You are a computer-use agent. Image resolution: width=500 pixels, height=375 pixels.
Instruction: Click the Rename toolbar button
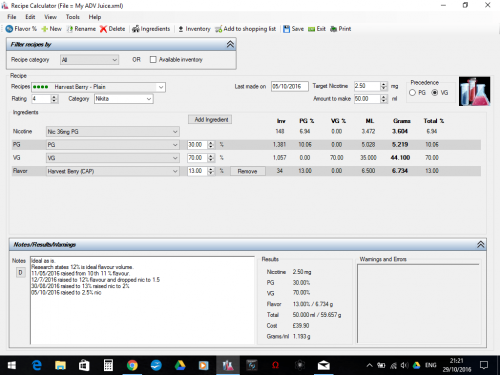click(81, 29)
